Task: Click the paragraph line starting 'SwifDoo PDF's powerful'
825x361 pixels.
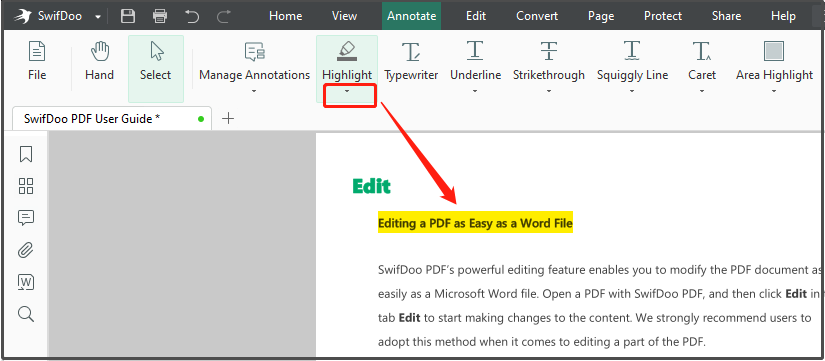Action: (600, 270)
